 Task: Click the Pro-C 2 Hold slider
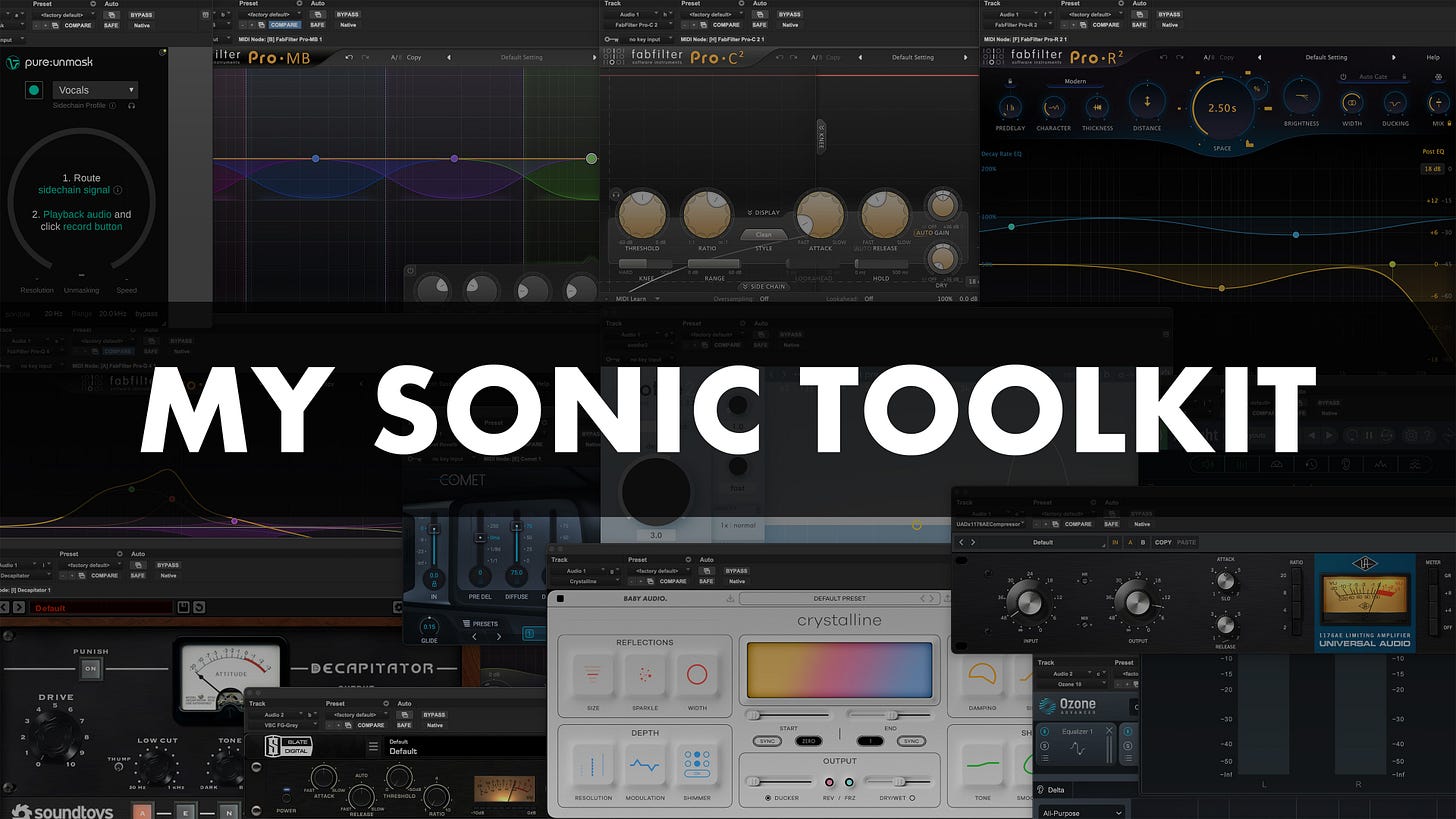(880, 264)
